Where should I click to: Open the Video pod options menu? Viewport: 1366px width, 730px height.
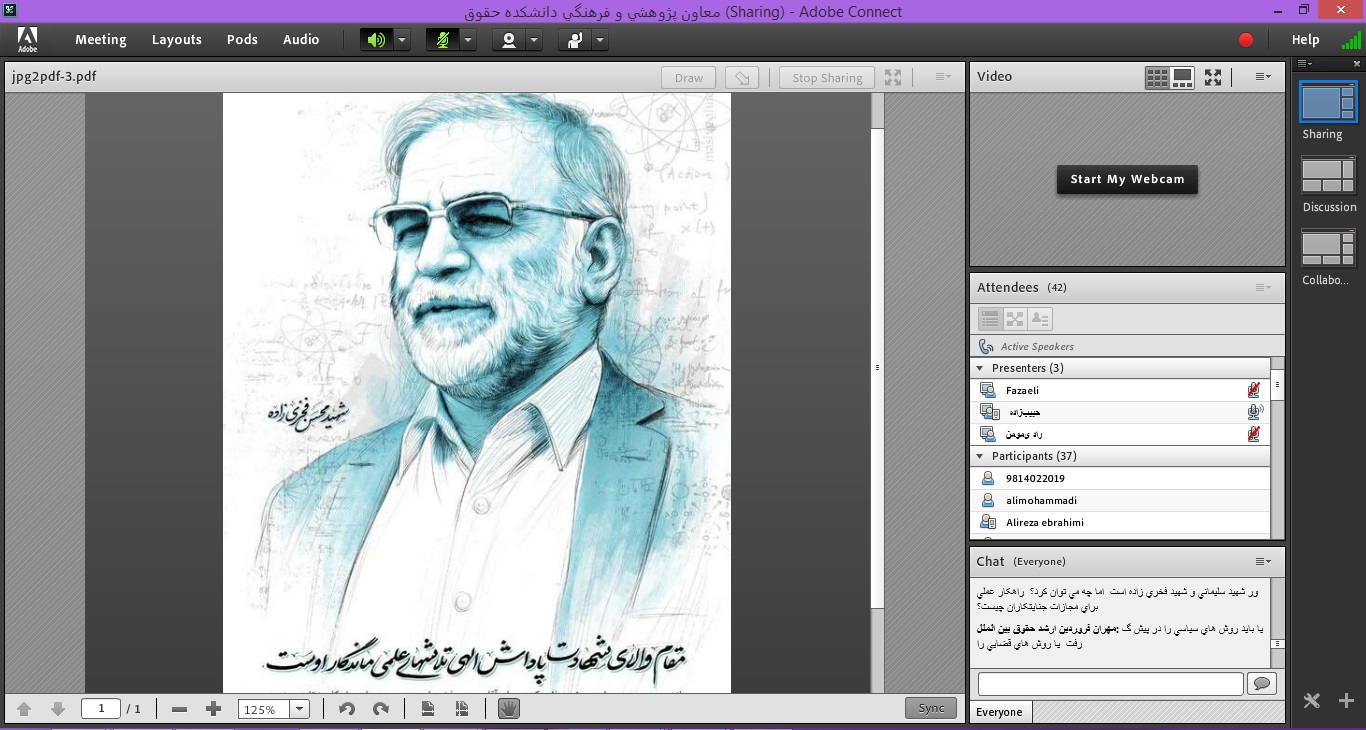[x=1263, y=77]
